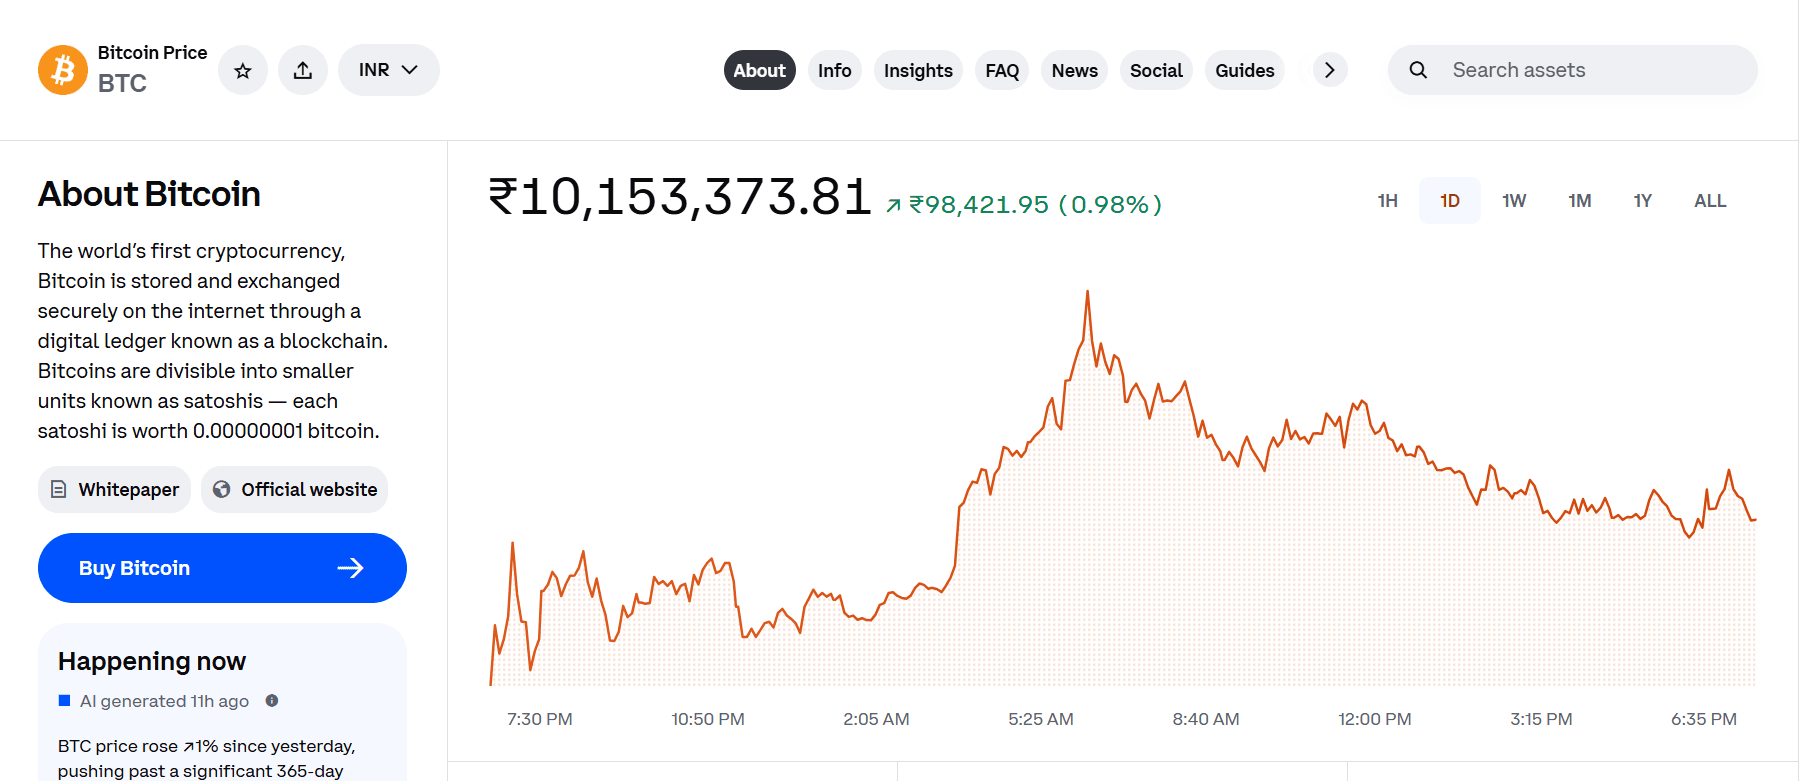Switch chart to 1Y range
Image resolution: width=1802 pixels, height=781 pixels.
point(1642,201)
